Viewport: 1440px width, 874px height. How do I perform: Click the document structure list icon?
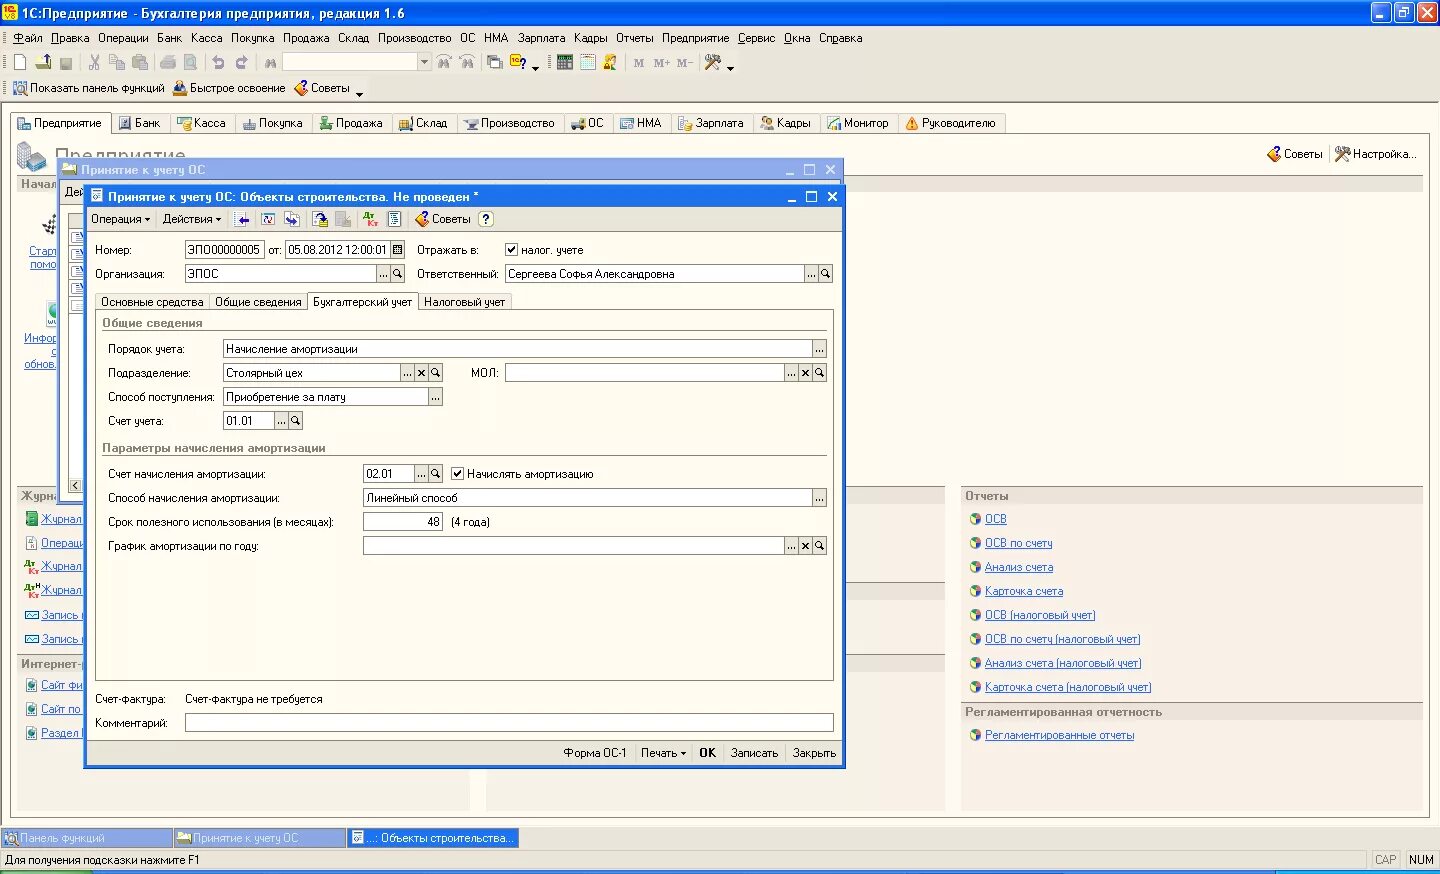point(394,219)
